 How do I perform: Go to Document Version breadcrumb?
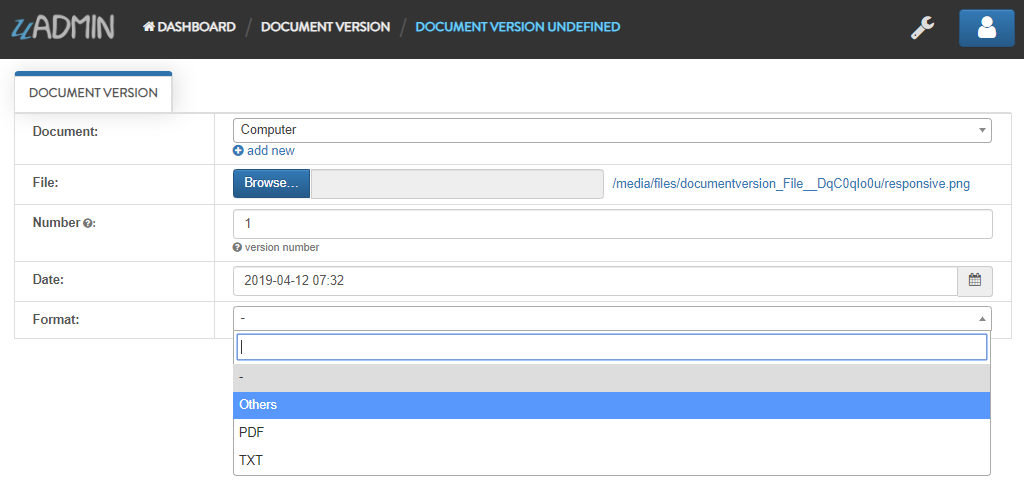(x=325, y=27)
